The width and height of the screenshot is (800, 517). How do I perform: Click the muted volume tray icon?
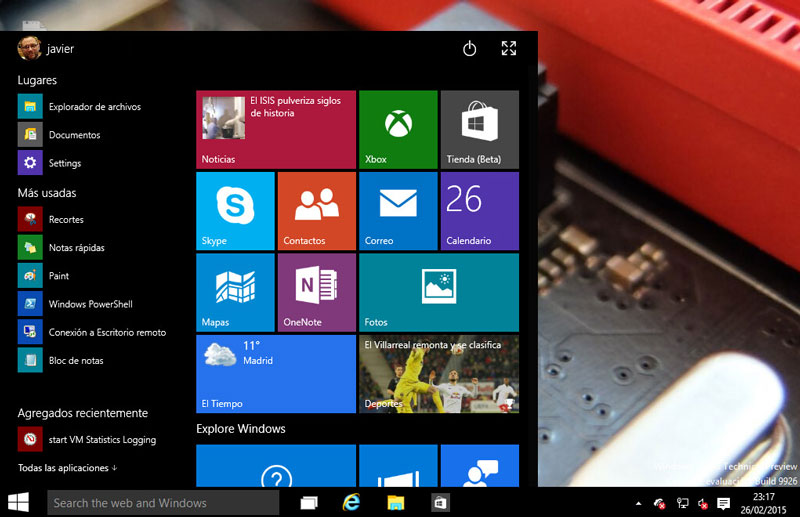(703, 504)
